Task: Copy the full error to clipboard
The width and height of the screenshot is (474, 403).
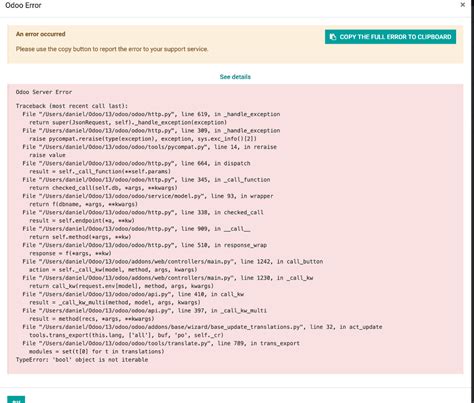Action: pyautogui.click(x=390, y=37)
